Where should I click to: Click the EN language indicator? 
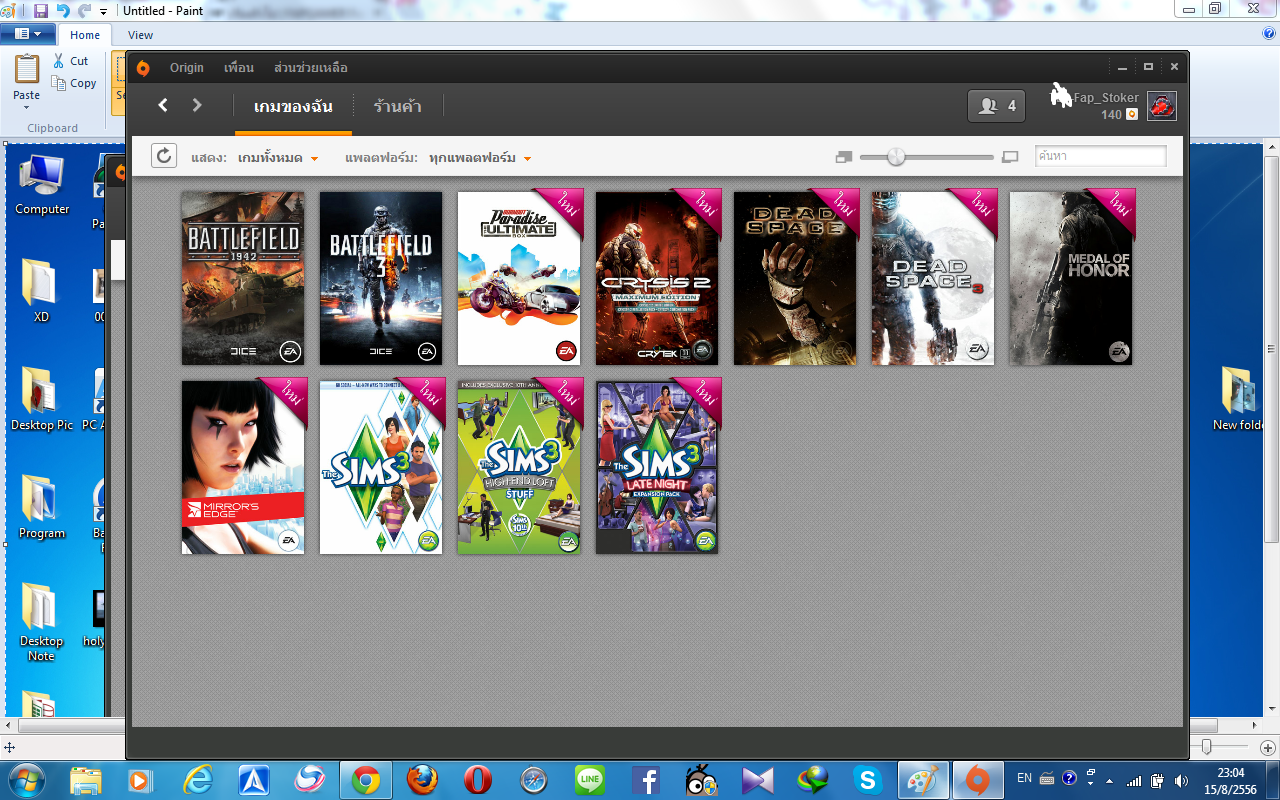pyautogui.click(x=1024, y=778)
